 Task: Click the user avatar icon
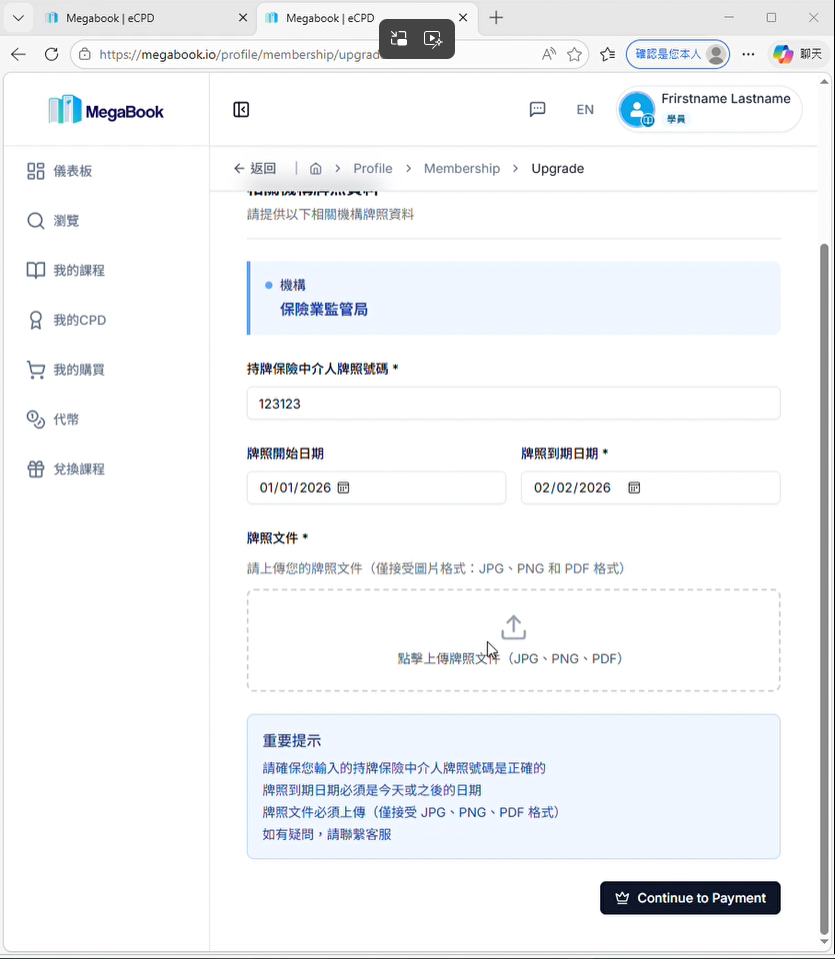637,109
